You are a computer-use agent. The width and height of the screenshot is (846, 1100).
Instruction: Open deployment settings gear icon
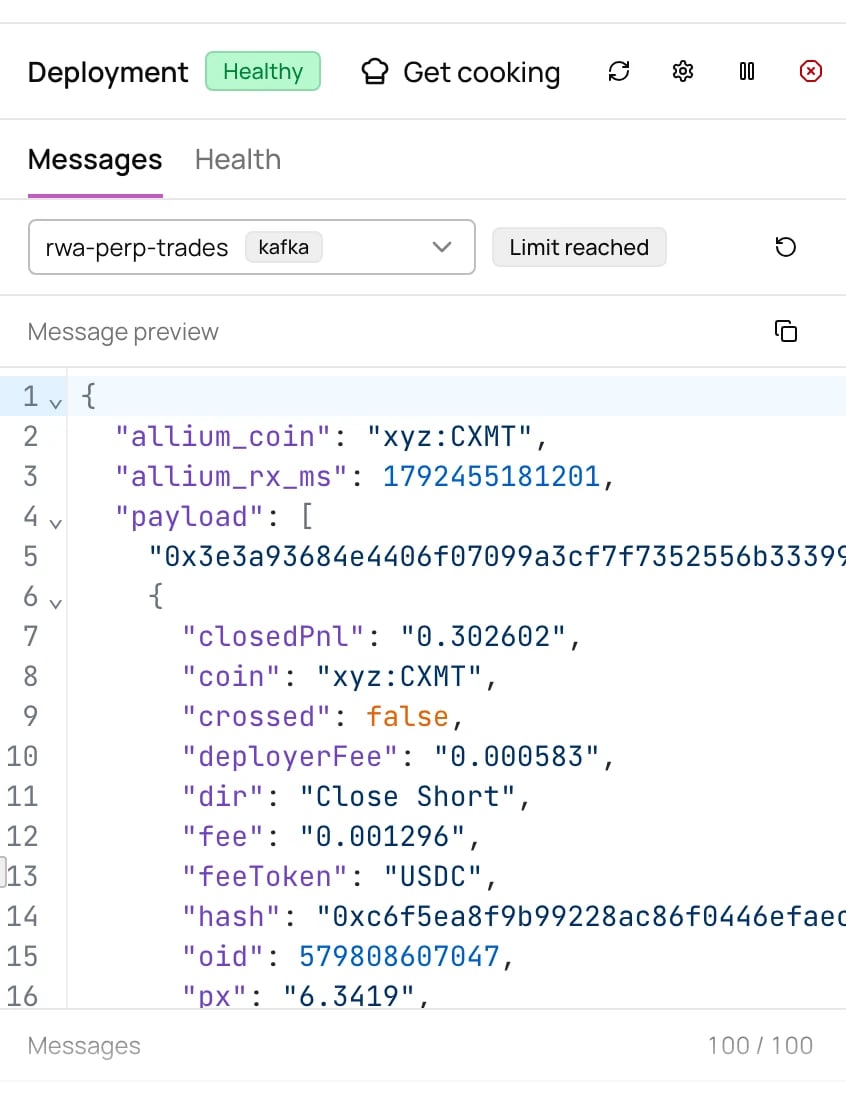pyautogui.click(x=683, y=72)
